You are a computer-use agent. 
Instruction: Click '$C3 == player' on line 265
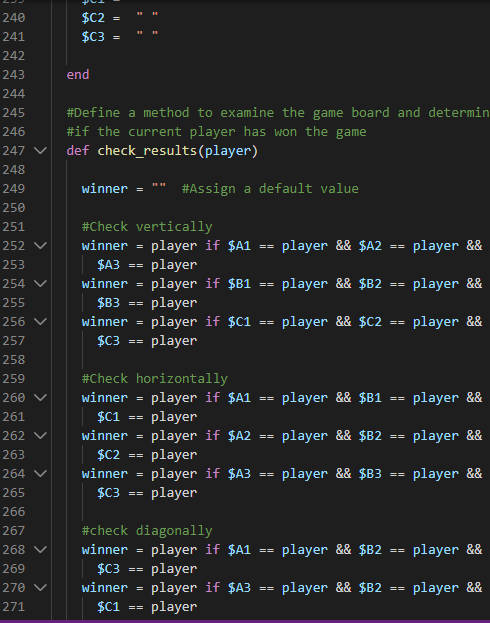click(147, 492)
